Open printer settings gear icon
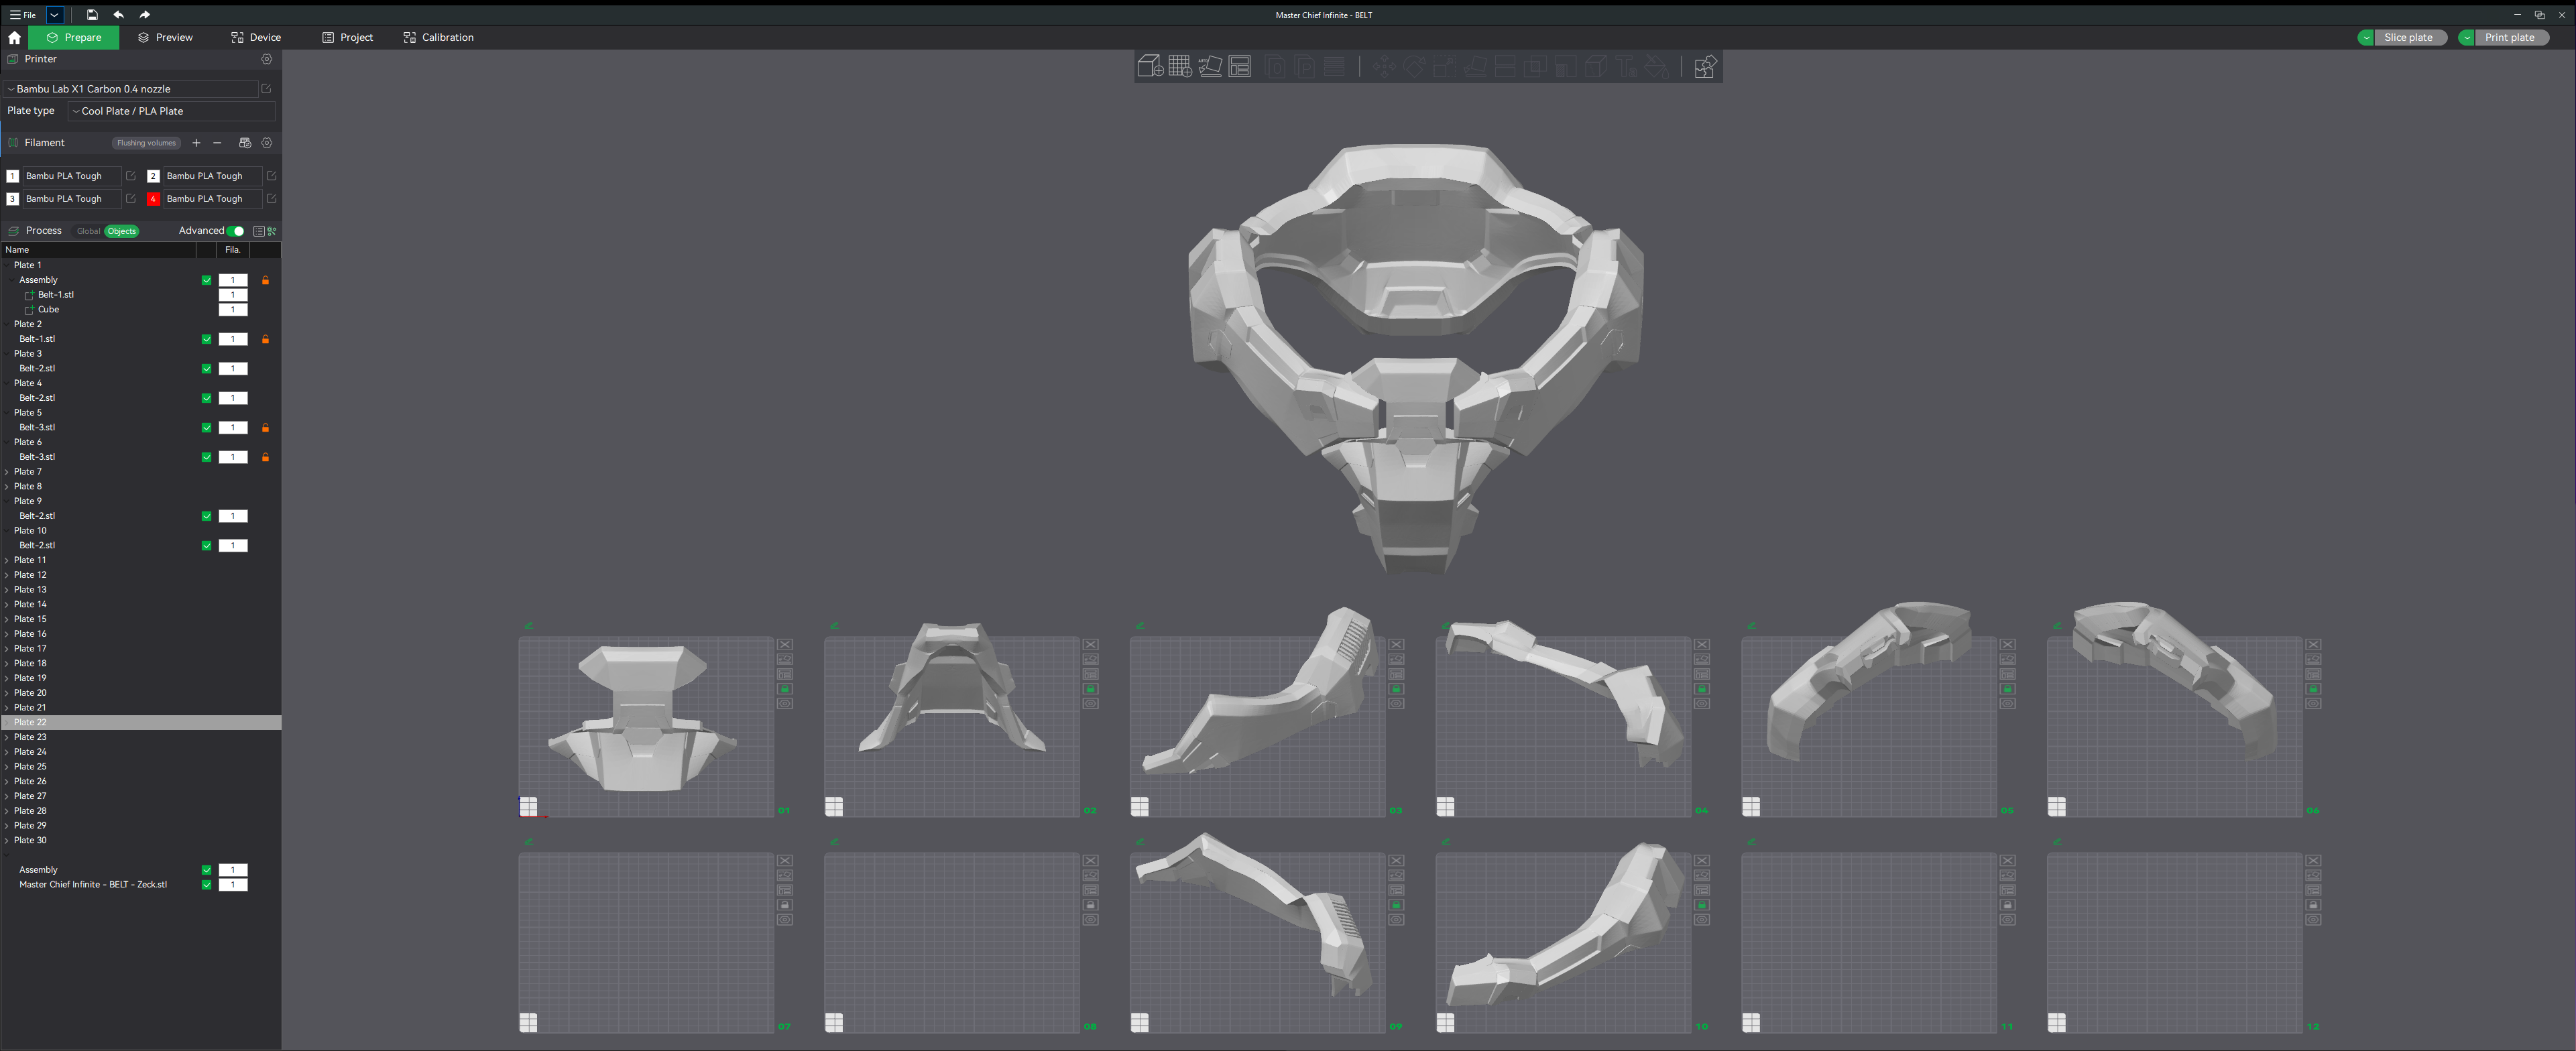The image size is (2576, 1051). coord(267,59)
